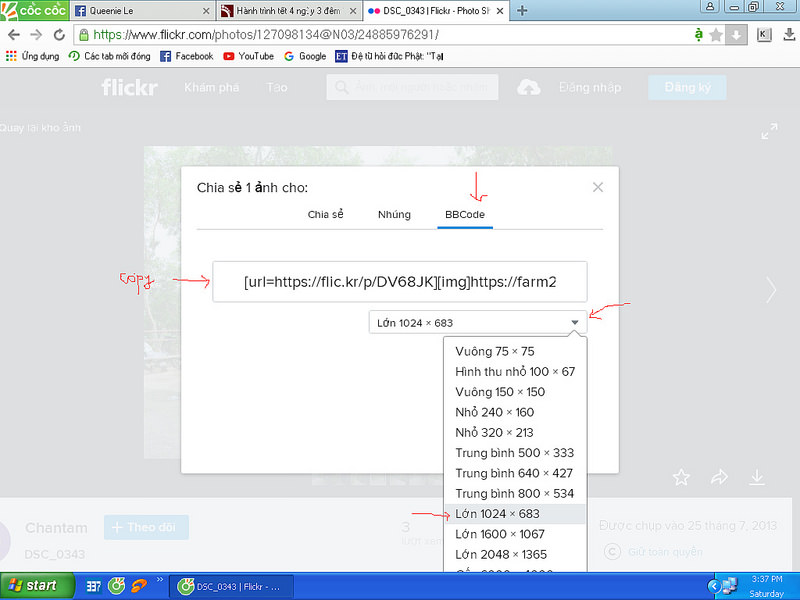This screenshot has width=800, height=600.
Task: Open Khám phá in Flickr nav
Action: [212, 87]
